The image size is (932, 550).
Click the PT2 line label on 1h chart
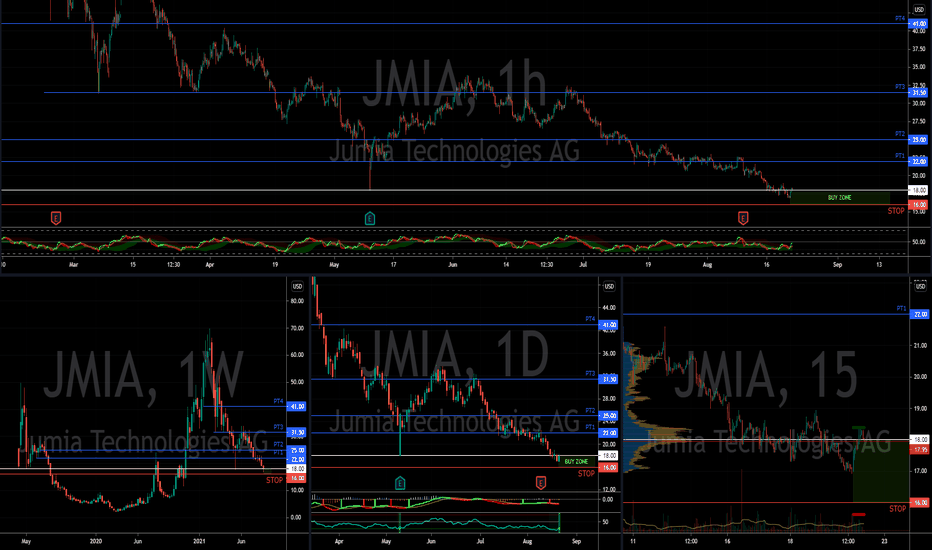[900, 134]
